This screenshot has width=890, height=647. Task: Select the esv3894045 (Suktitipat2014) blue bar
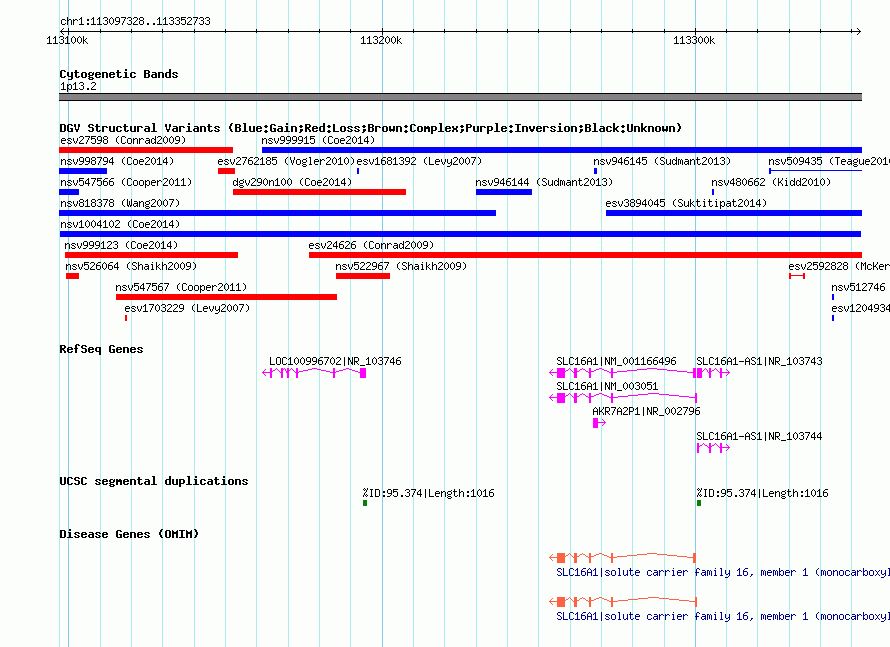(x=734, y=213)
